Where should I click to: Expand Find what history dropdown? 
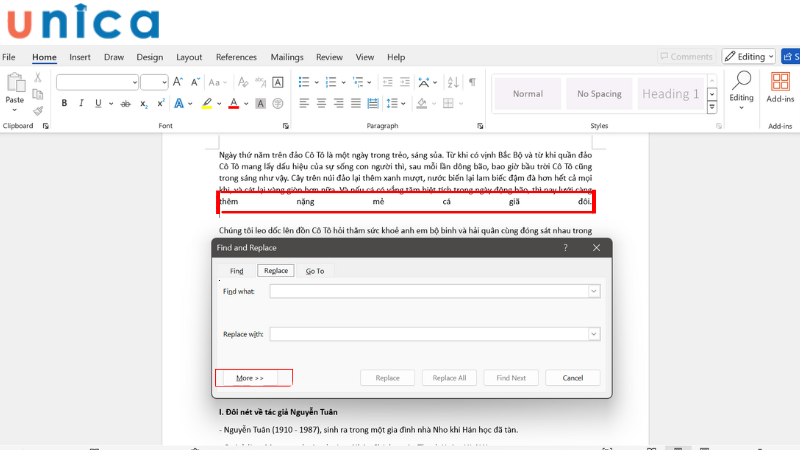pyautogui.click(x=594, y=291)
